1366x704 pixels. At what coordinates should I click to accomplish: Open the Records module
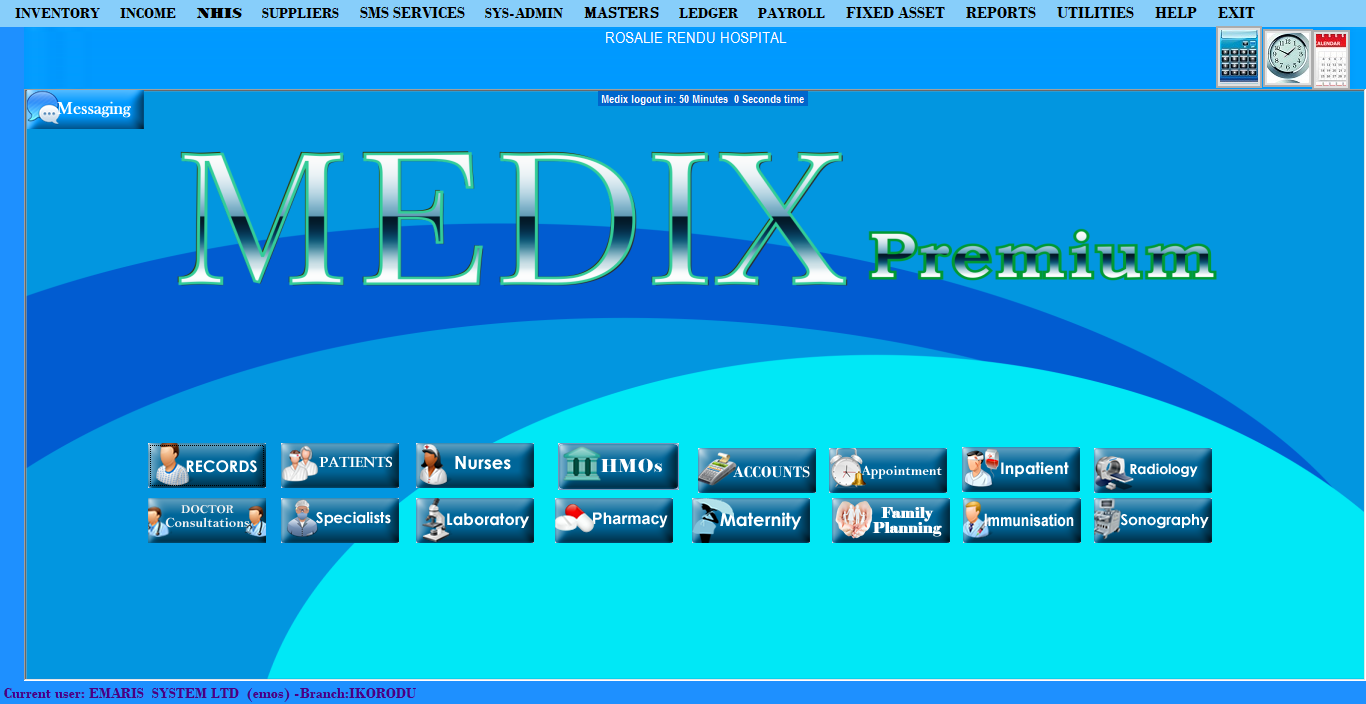click(207, 466)
